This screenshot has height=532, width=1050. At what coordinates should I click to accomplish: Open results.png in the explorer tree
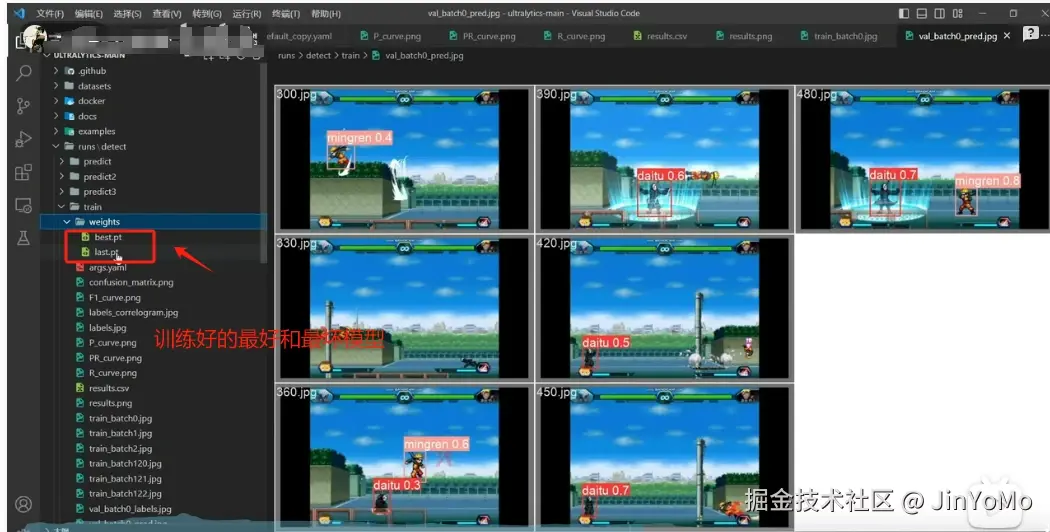click(x=110, y=403)
